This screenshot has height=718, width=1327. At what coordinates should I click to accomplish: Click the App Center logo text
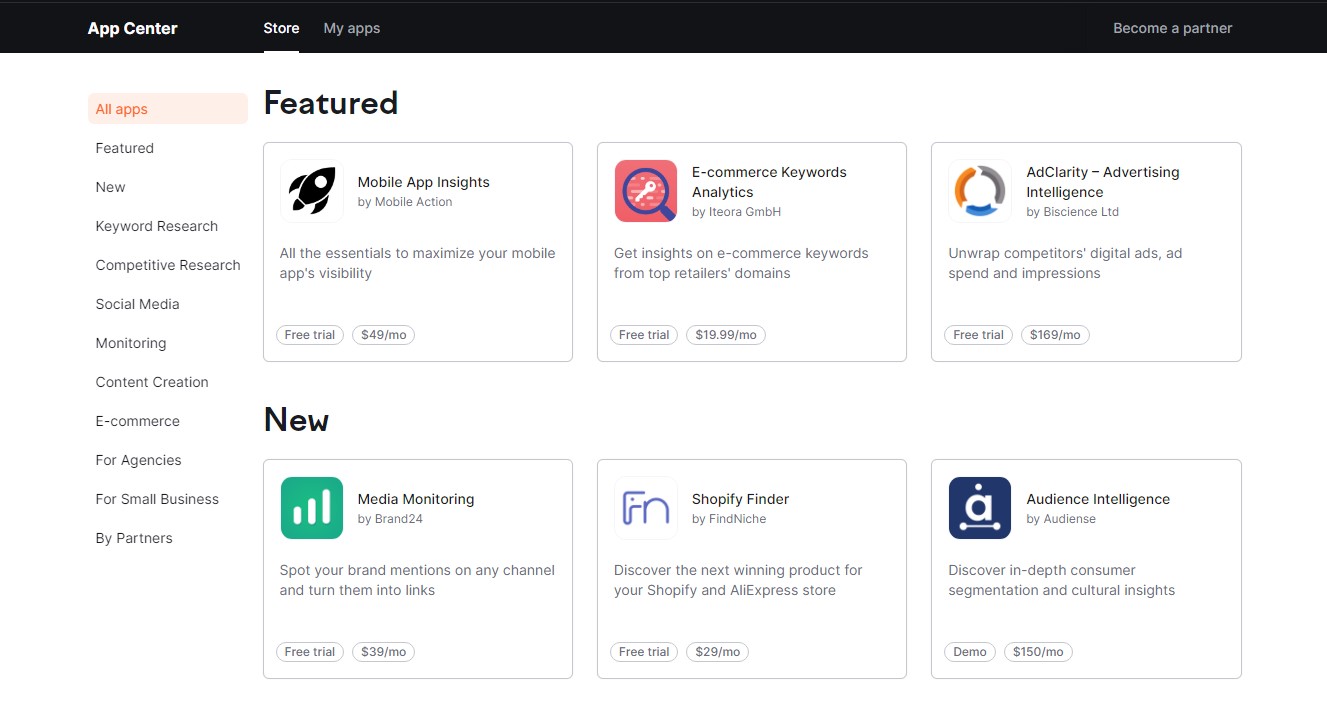[132, 28]
